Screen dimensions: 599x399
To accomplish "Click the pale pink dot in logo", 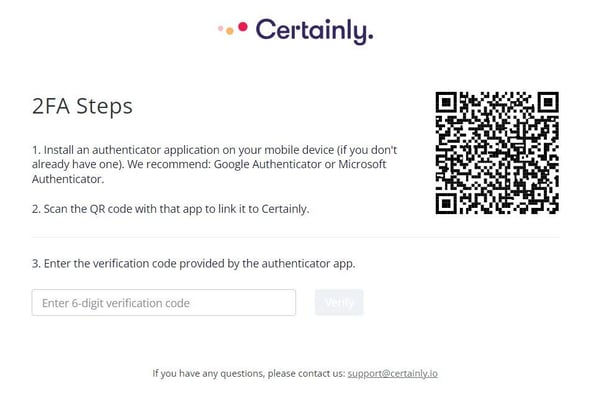I will (220, 28).
